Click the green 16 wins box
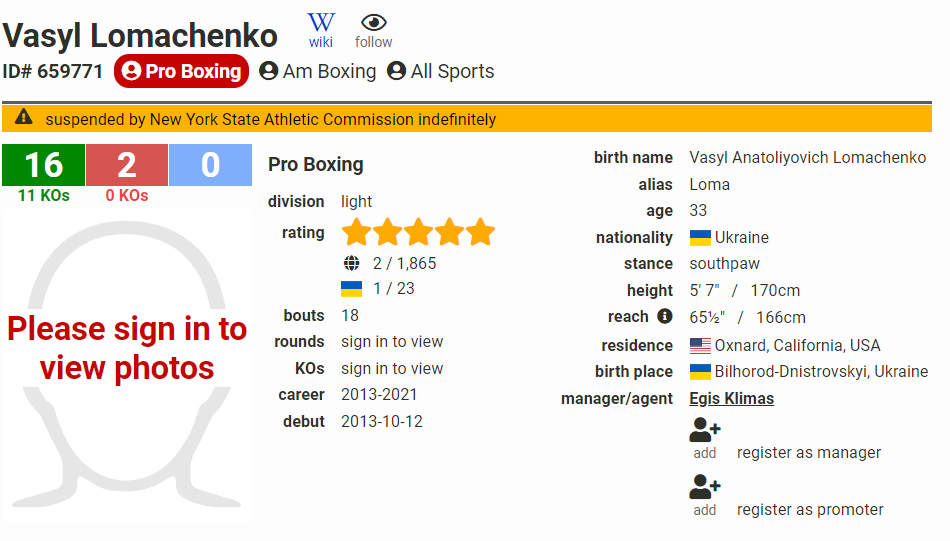Screen dimensions: 950x541 click(43, 165)
